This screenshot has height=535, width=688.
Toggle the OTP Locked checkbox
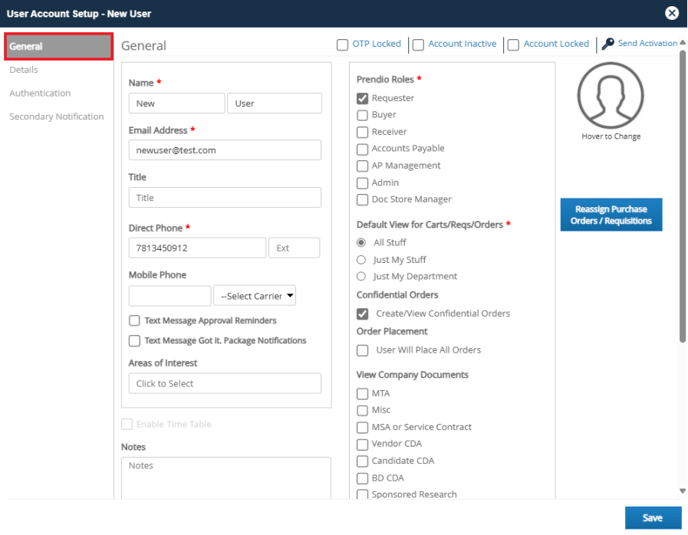tap(342, 45)
